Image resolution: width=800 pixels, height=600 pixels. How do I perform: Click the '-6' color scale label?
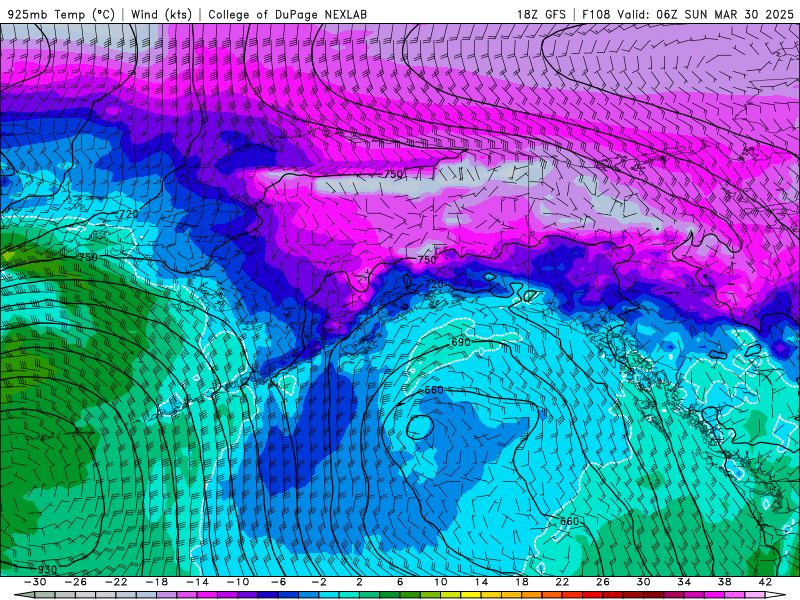[x=278, y=582]
